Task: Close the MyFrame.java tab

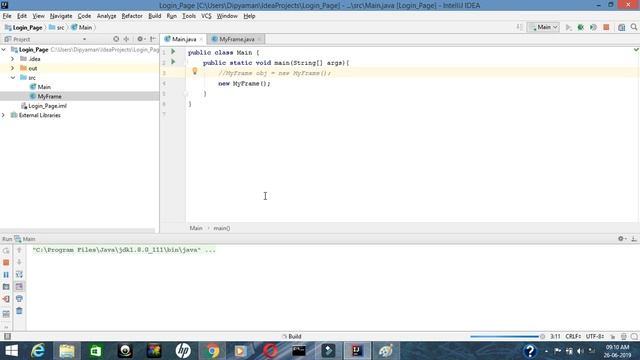Action: (259, 39)
